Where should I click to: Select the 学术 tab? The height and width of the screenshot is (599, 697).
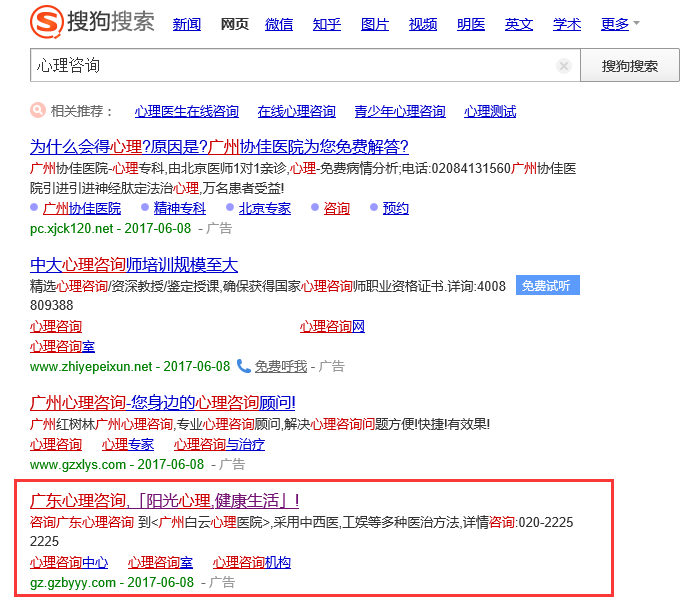(567, 24)
